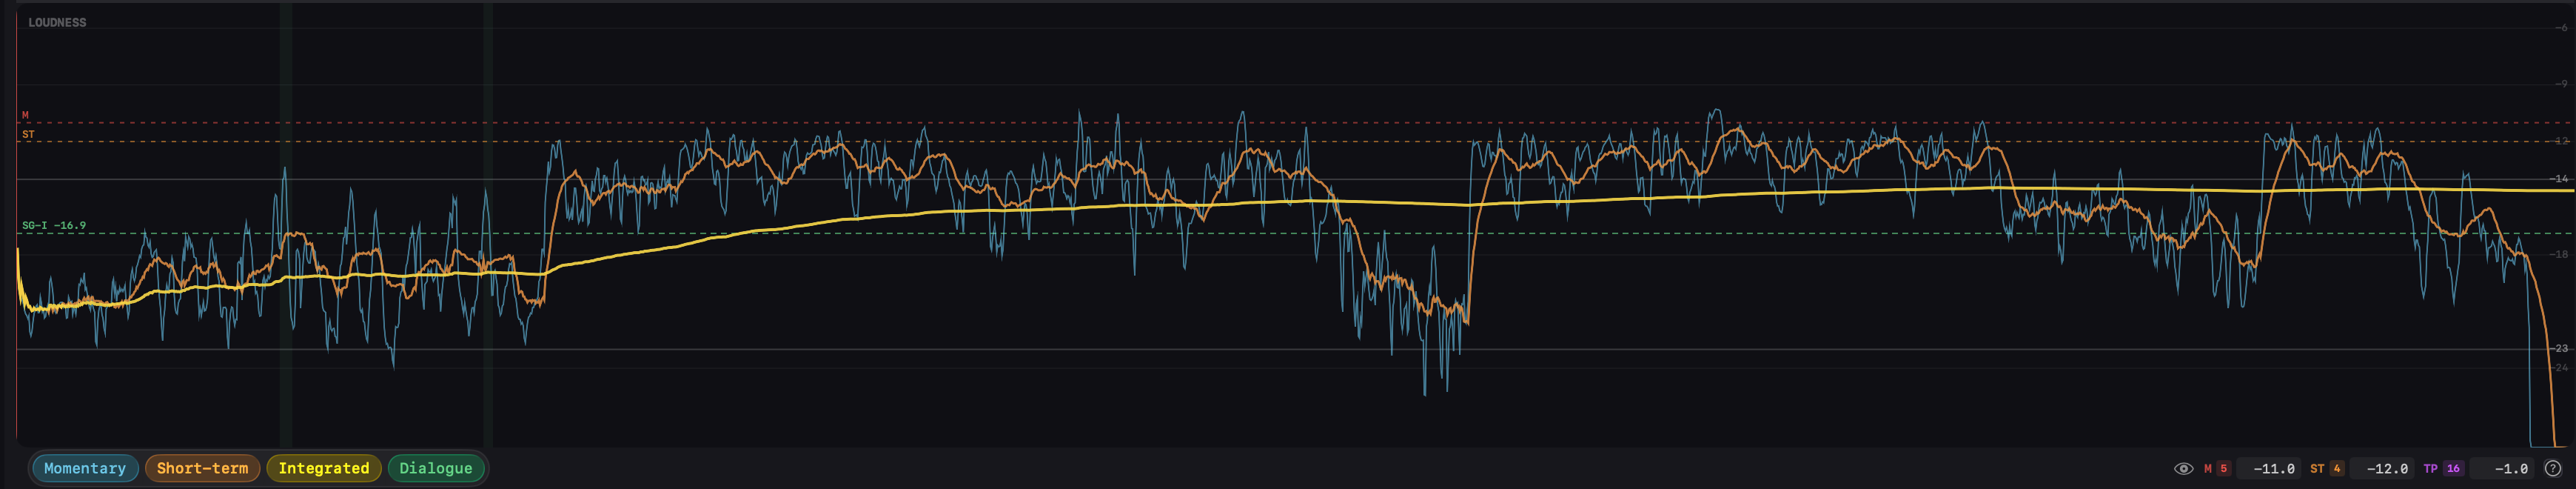Click the red M threshold line label
2576x489 pixels.
tap(25, 115)
